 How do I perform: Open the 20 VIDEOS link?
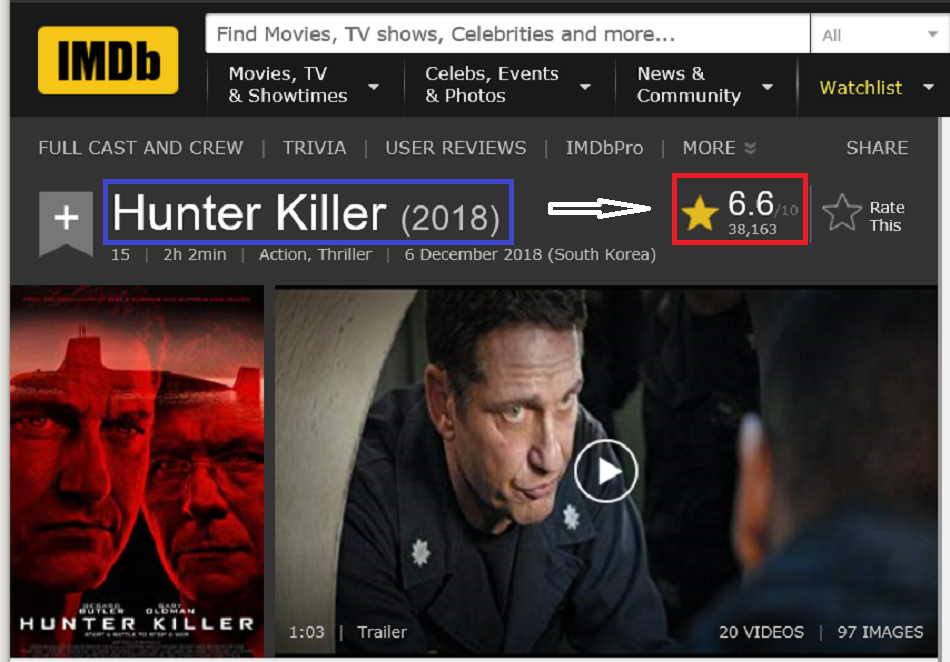[x=761, y=632]
